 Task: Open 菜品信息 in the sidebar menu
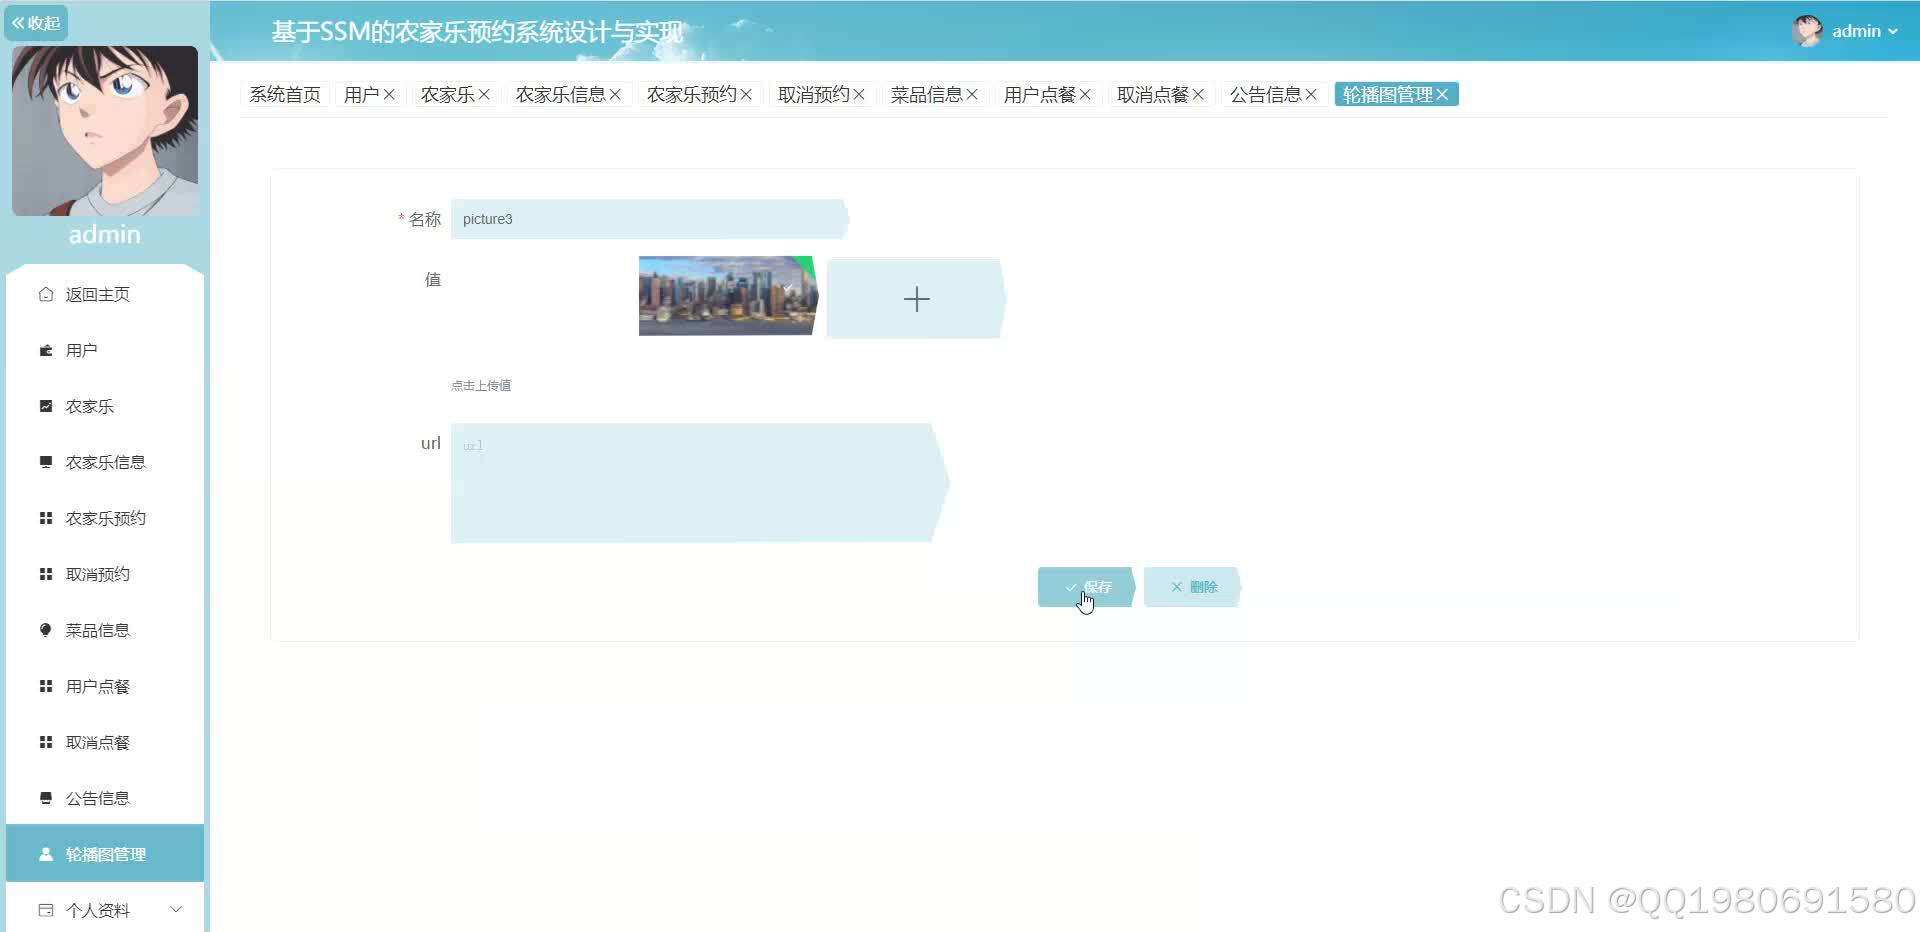[x=105, y=630]
